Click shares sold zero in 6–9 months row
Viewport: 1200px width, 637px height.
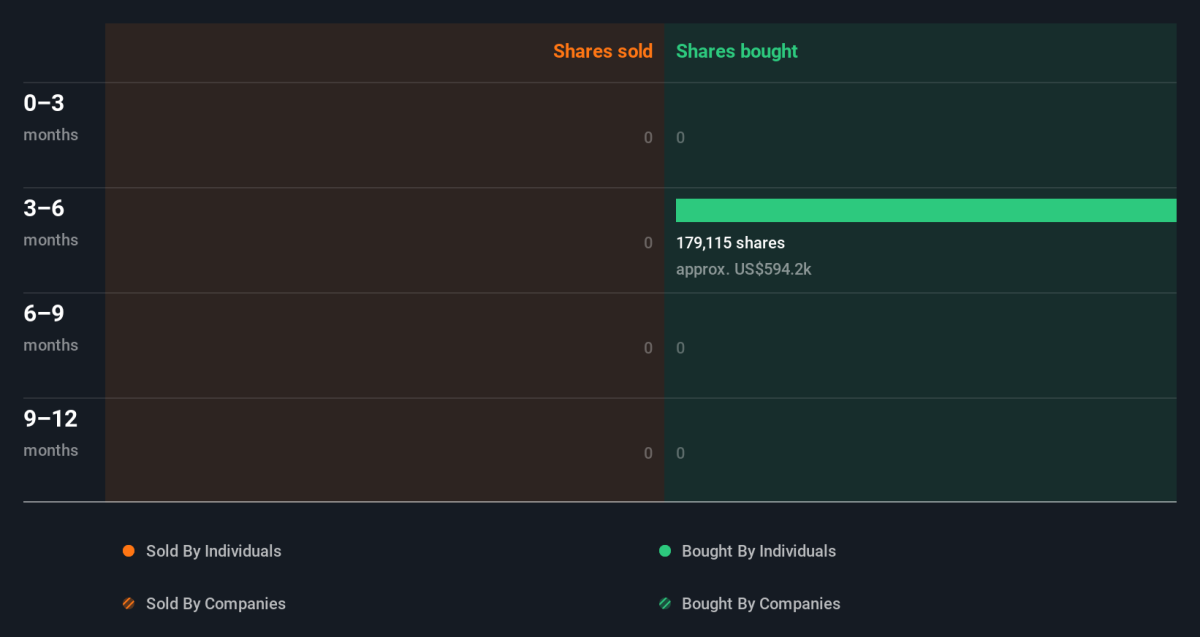tap(648, 348)
